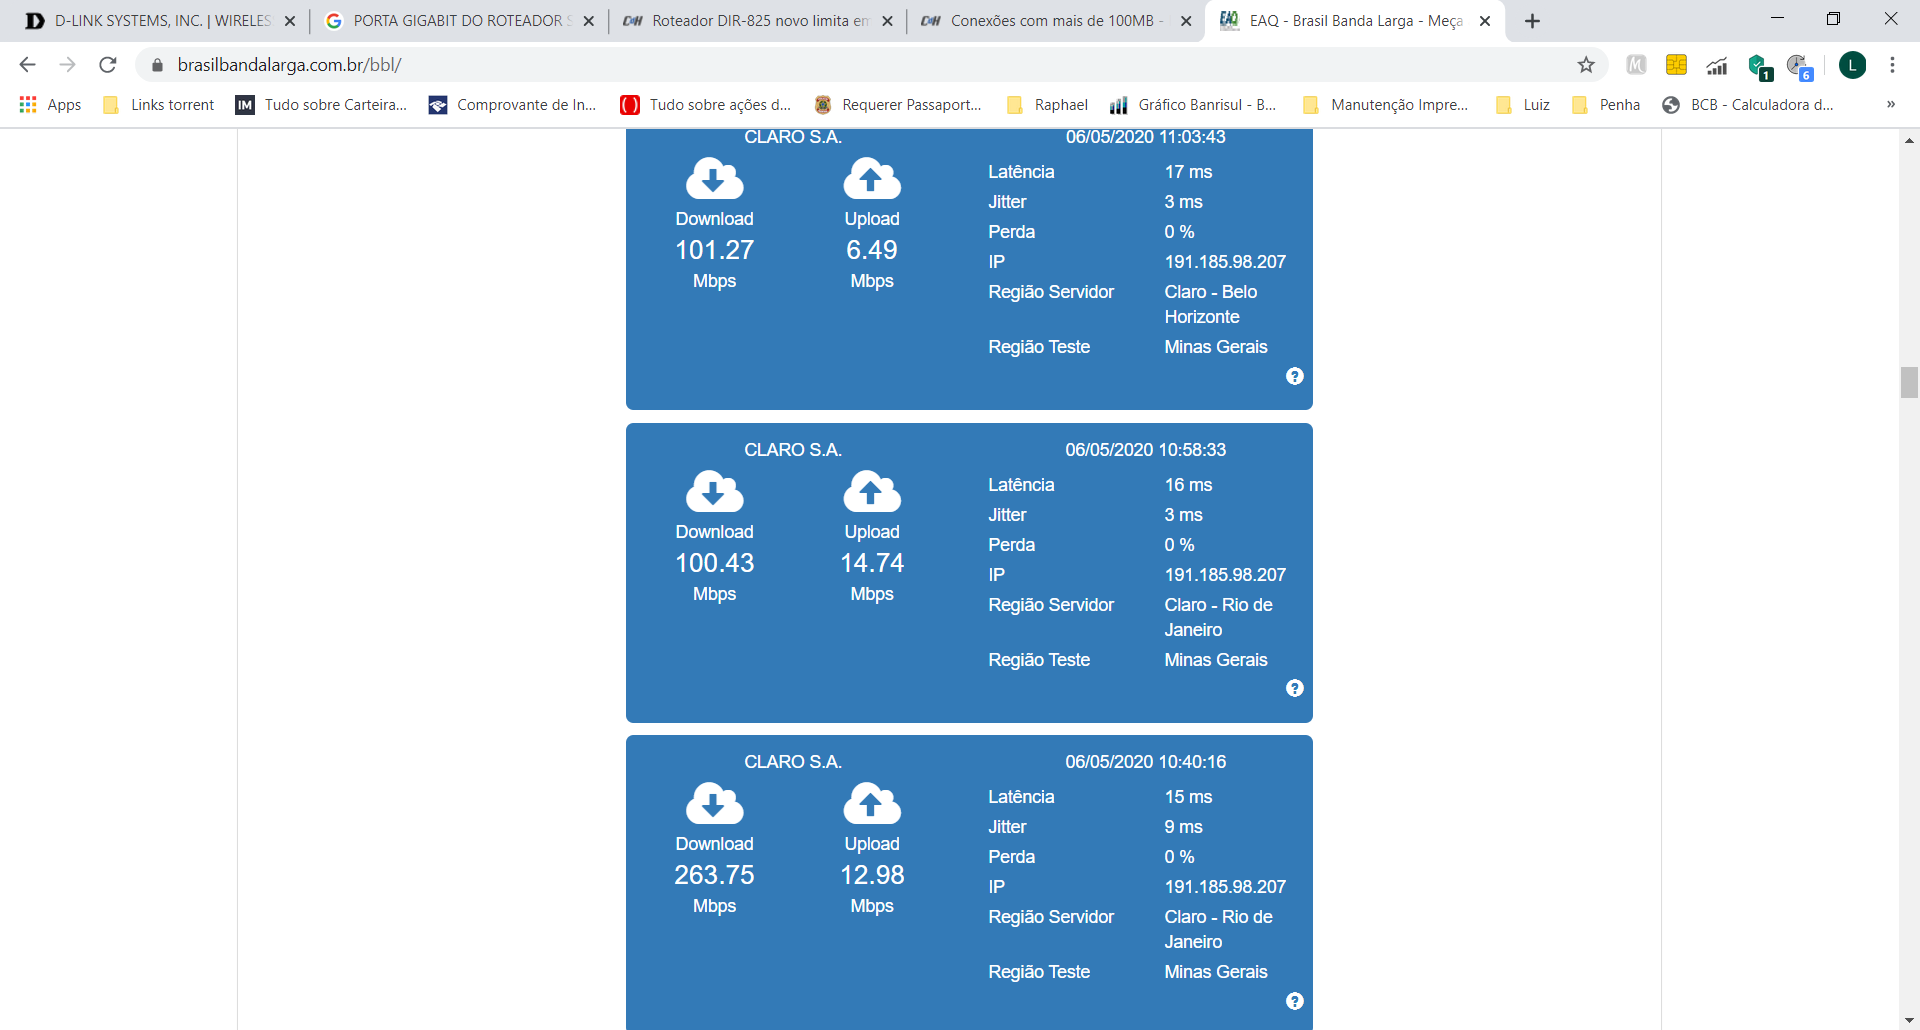Click the upload cloud icon above 14.74 Mbps

[872, 492]
